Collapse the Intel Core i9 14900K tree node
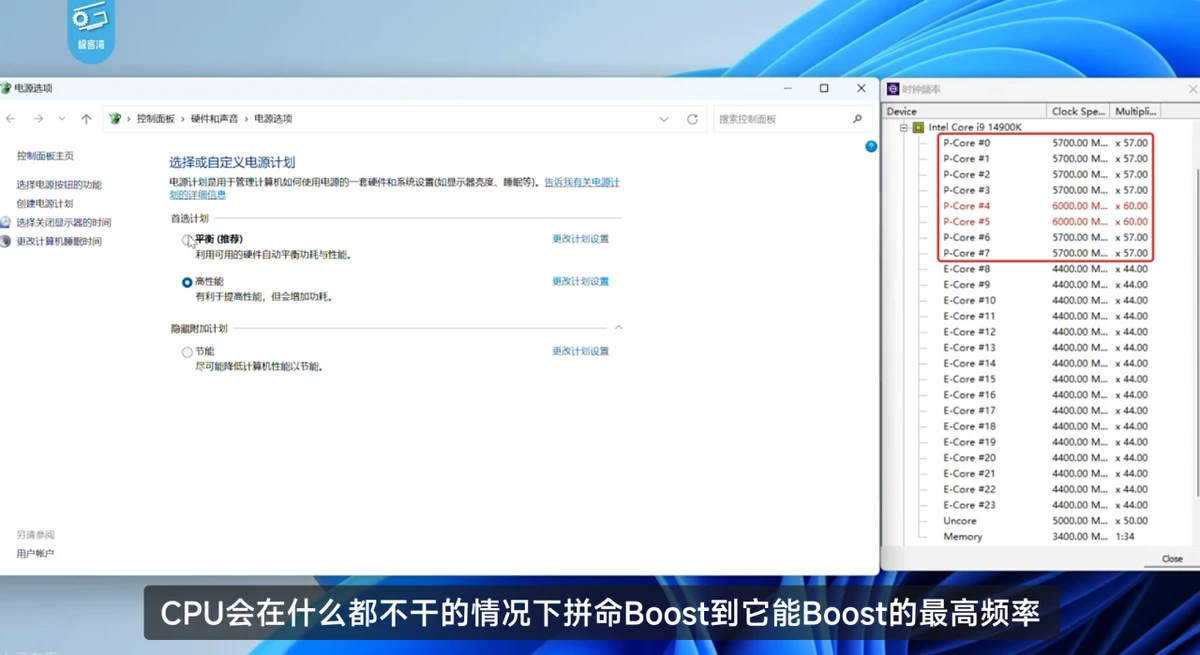 click(903, 128)
